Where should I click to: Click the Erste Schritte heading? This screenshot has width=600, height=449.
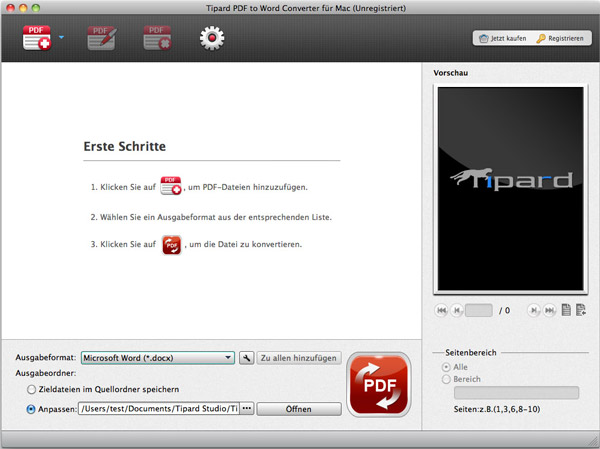click(x=125, y=146)
